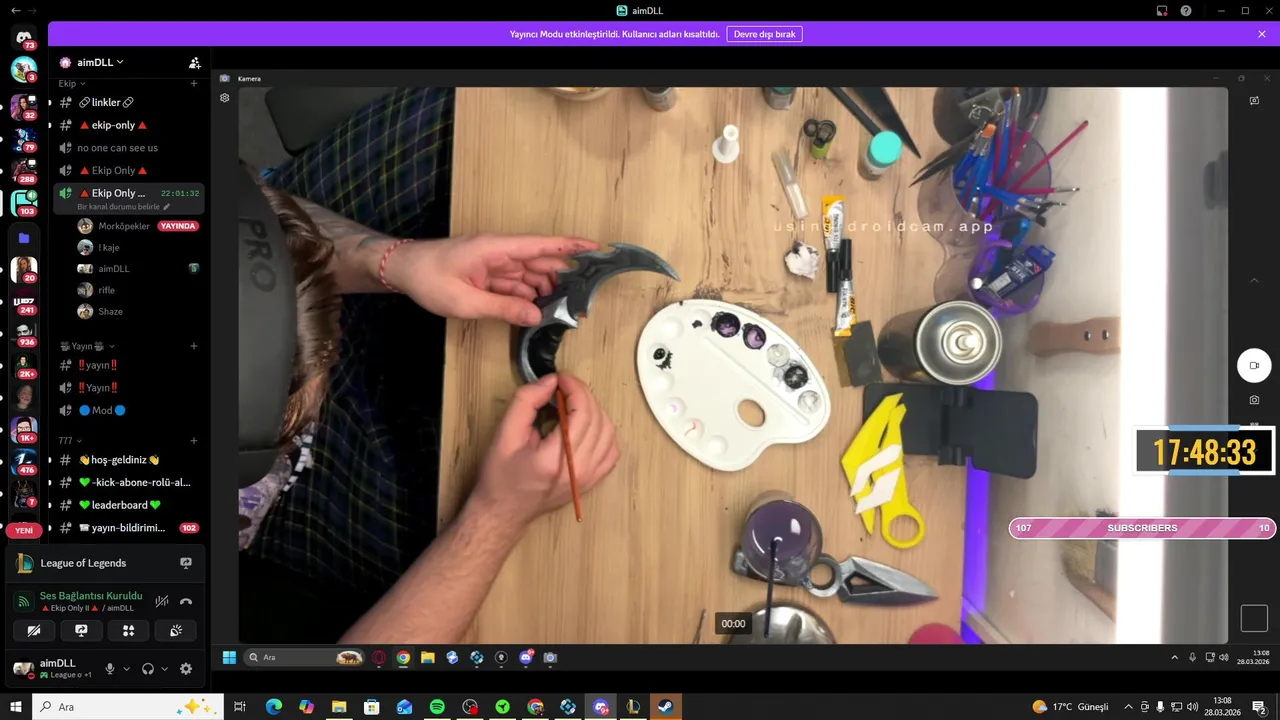The image size is (1280, 720).
Task: Add channel to 777 category plus
Action: pos(194,440)
